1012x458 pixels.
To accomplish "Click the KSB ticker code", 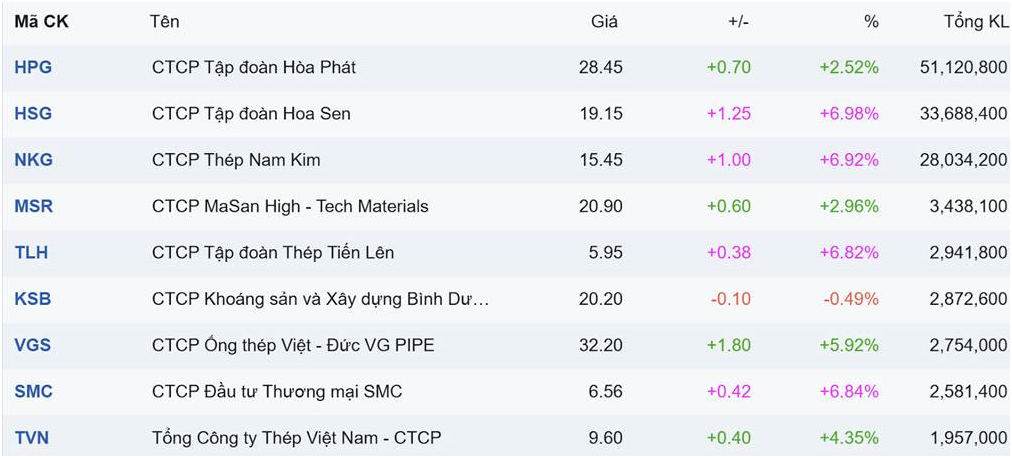I will [33, 299].
